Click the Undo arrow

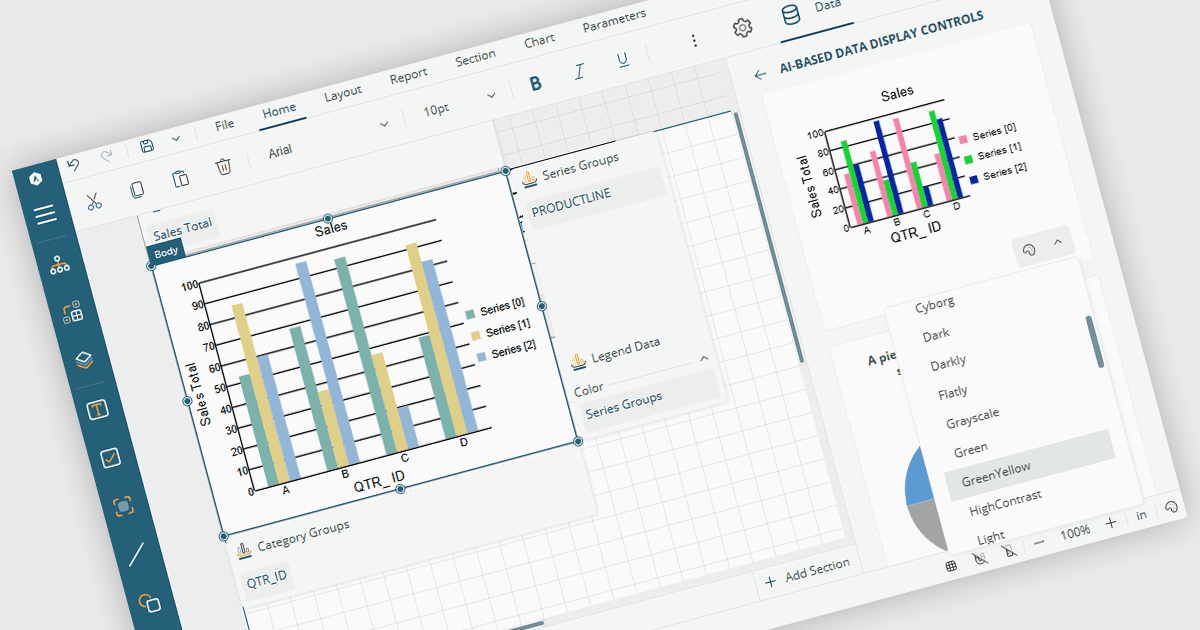(x=72, y=165)
